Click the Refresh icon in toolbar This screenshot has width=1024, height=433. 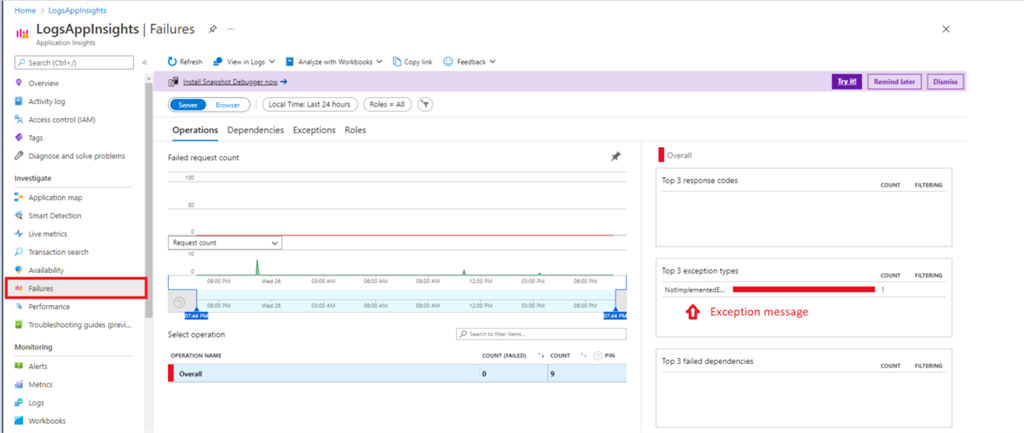point(173,61)
